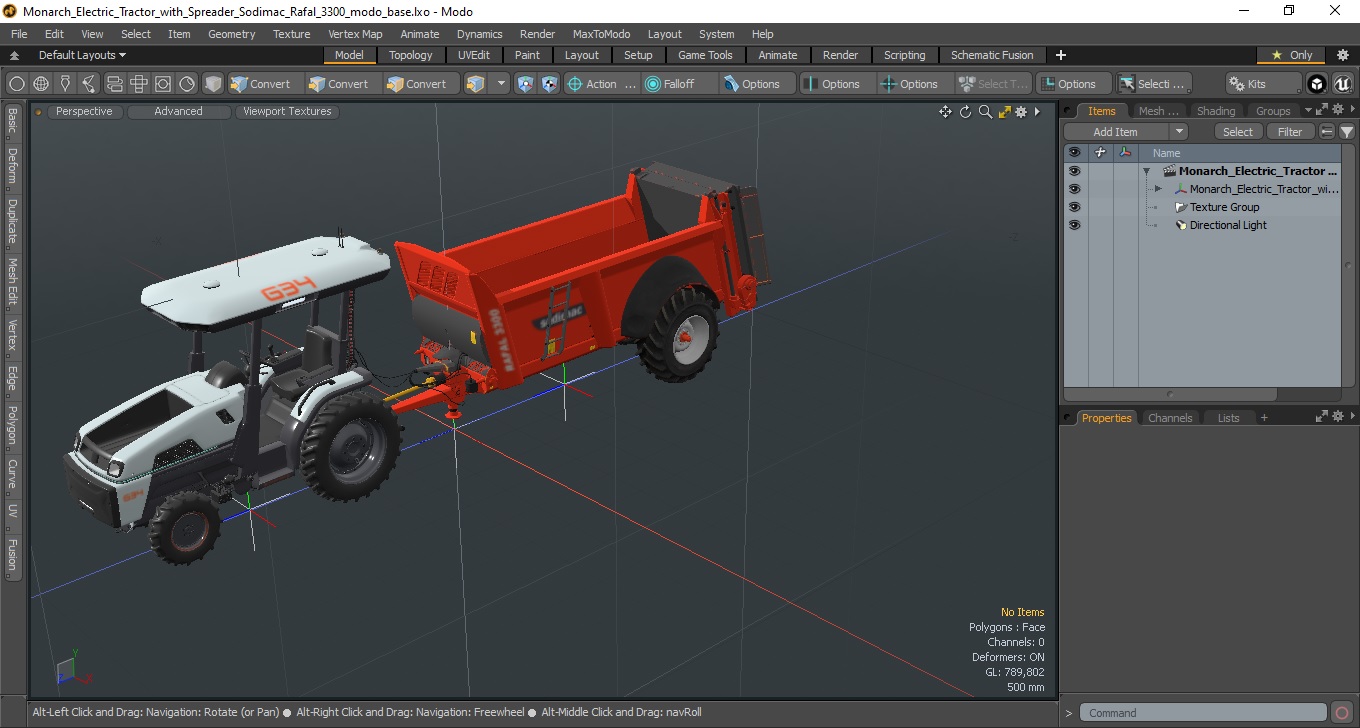Maximize viewport with the yellow arrows icon
This screenshot has height=728, width=1360.
pos(1004,112)
